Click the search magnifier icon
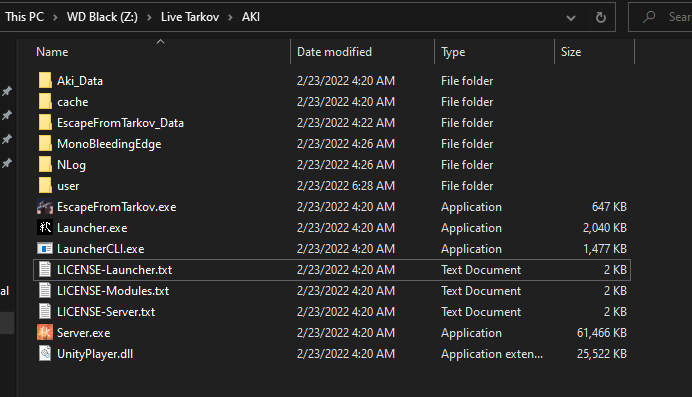This screenshot has width=692, height=397. [649, 17]
